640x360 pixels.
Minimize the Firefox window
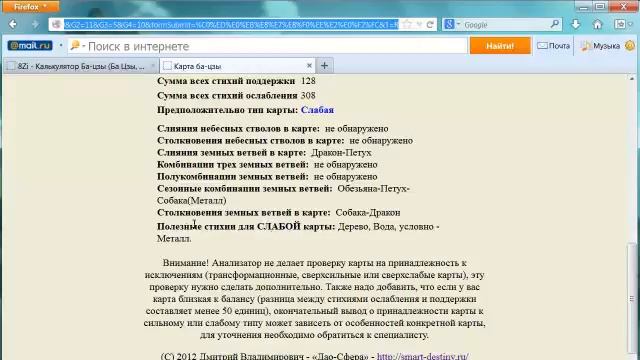coord(583,7)
